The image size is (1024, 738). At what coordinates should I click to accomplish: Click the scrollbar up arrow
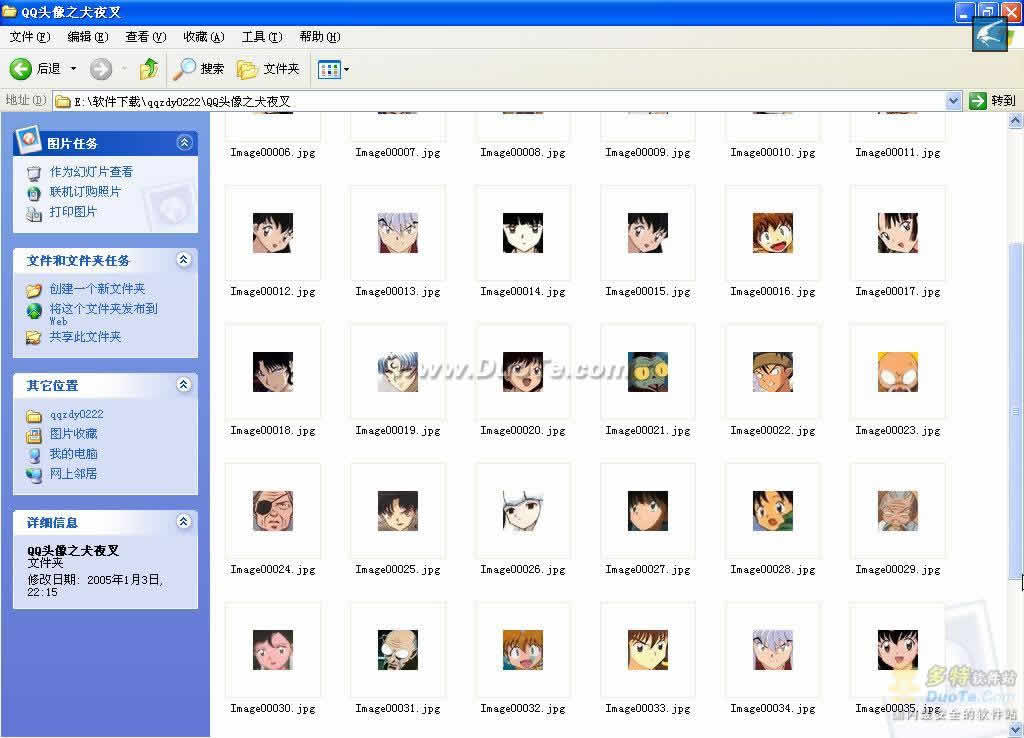1016,121
